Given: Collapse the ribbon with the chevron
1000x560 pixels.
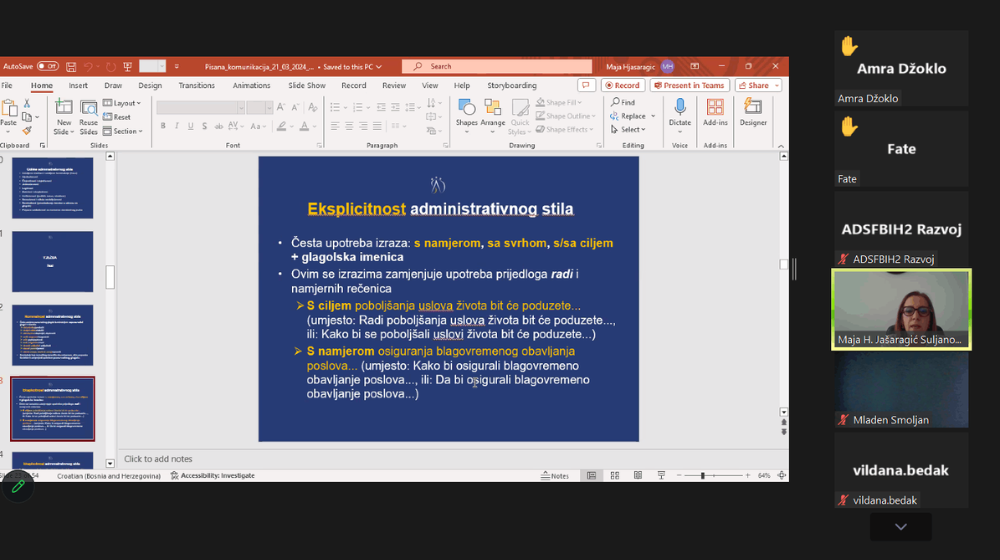Looking at the screenshot, I should (781, 146).
